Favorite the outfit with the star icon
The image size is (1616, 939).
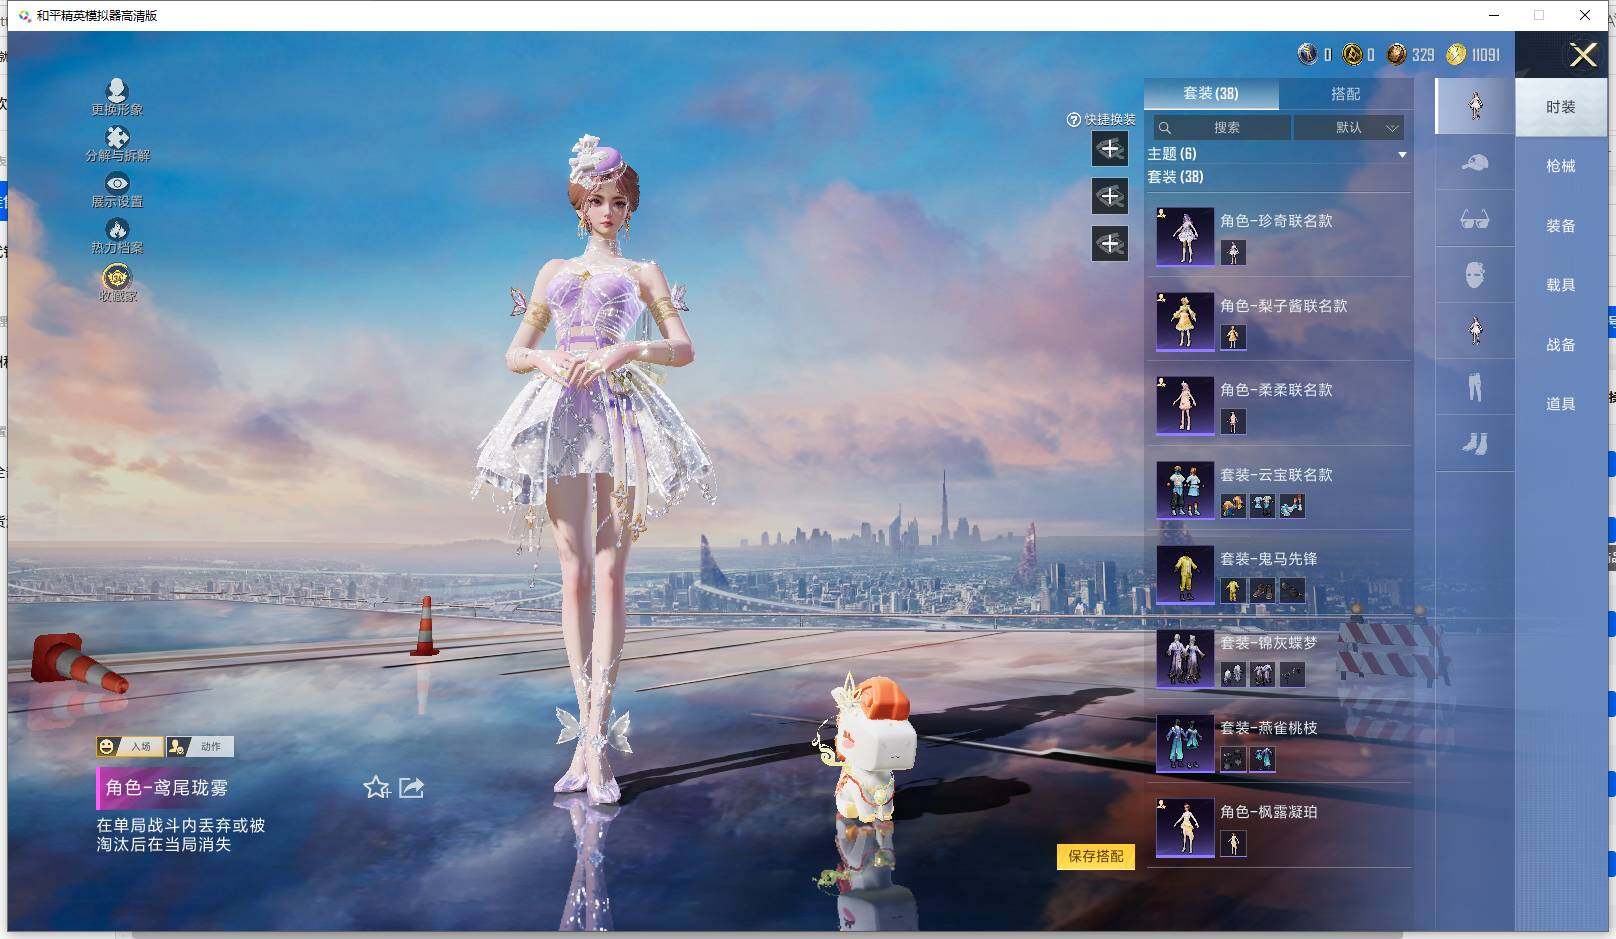coord(376,788)
